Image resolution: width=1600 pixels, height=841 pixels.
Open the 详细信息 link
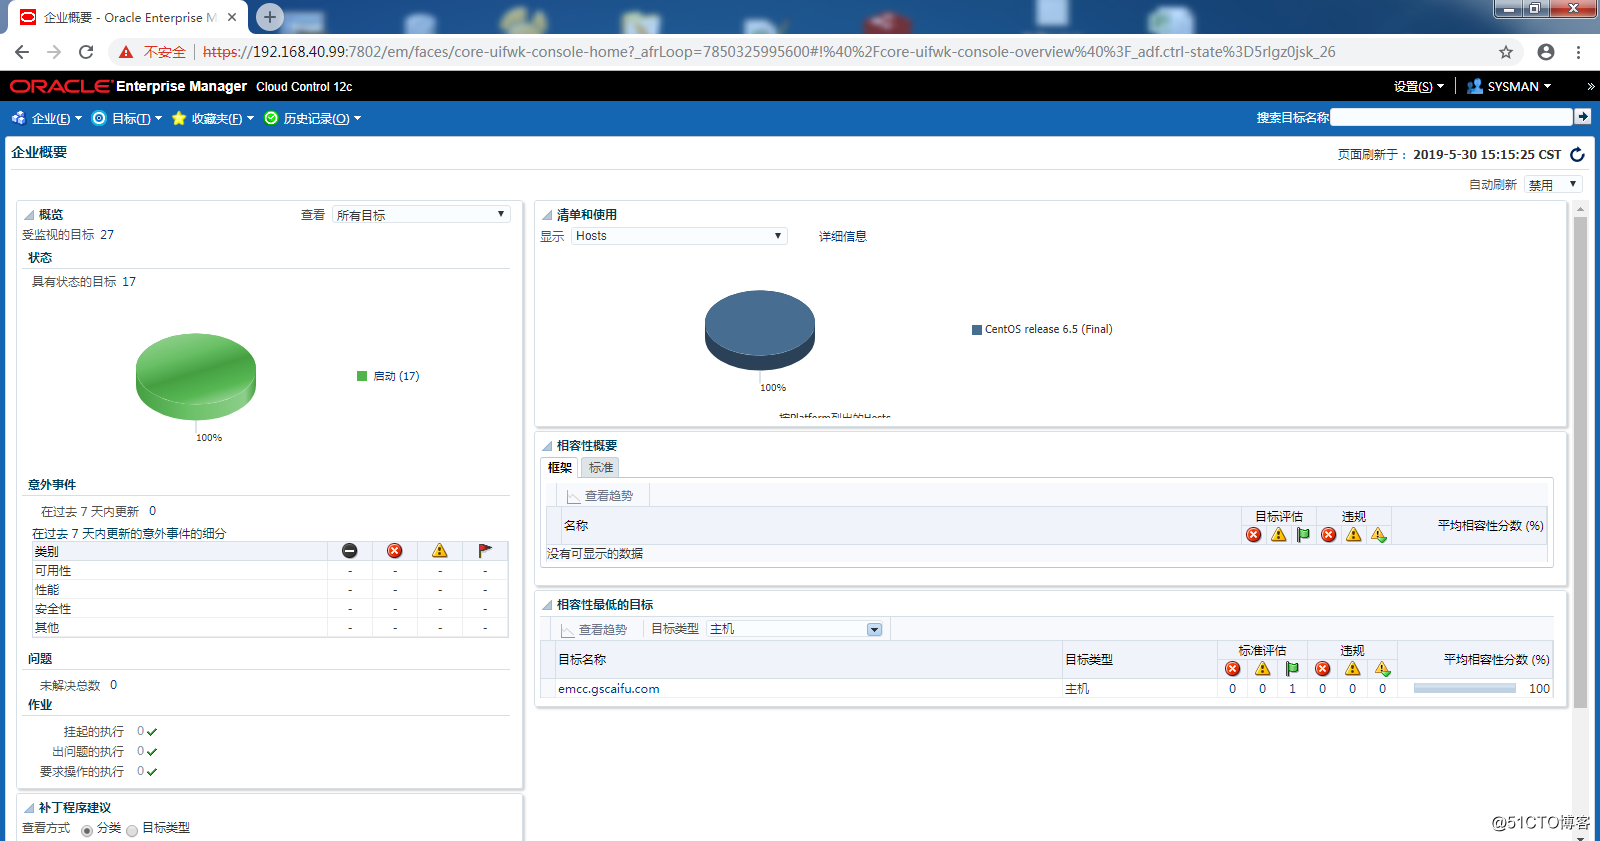(843, 237)
